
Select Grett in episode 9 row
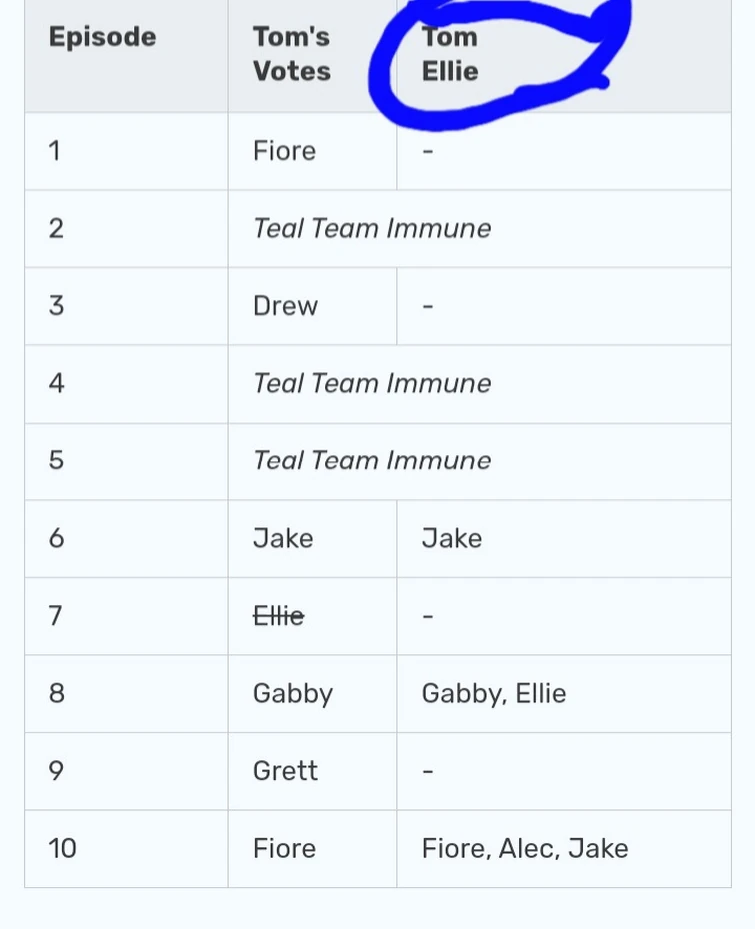(286, 771)
